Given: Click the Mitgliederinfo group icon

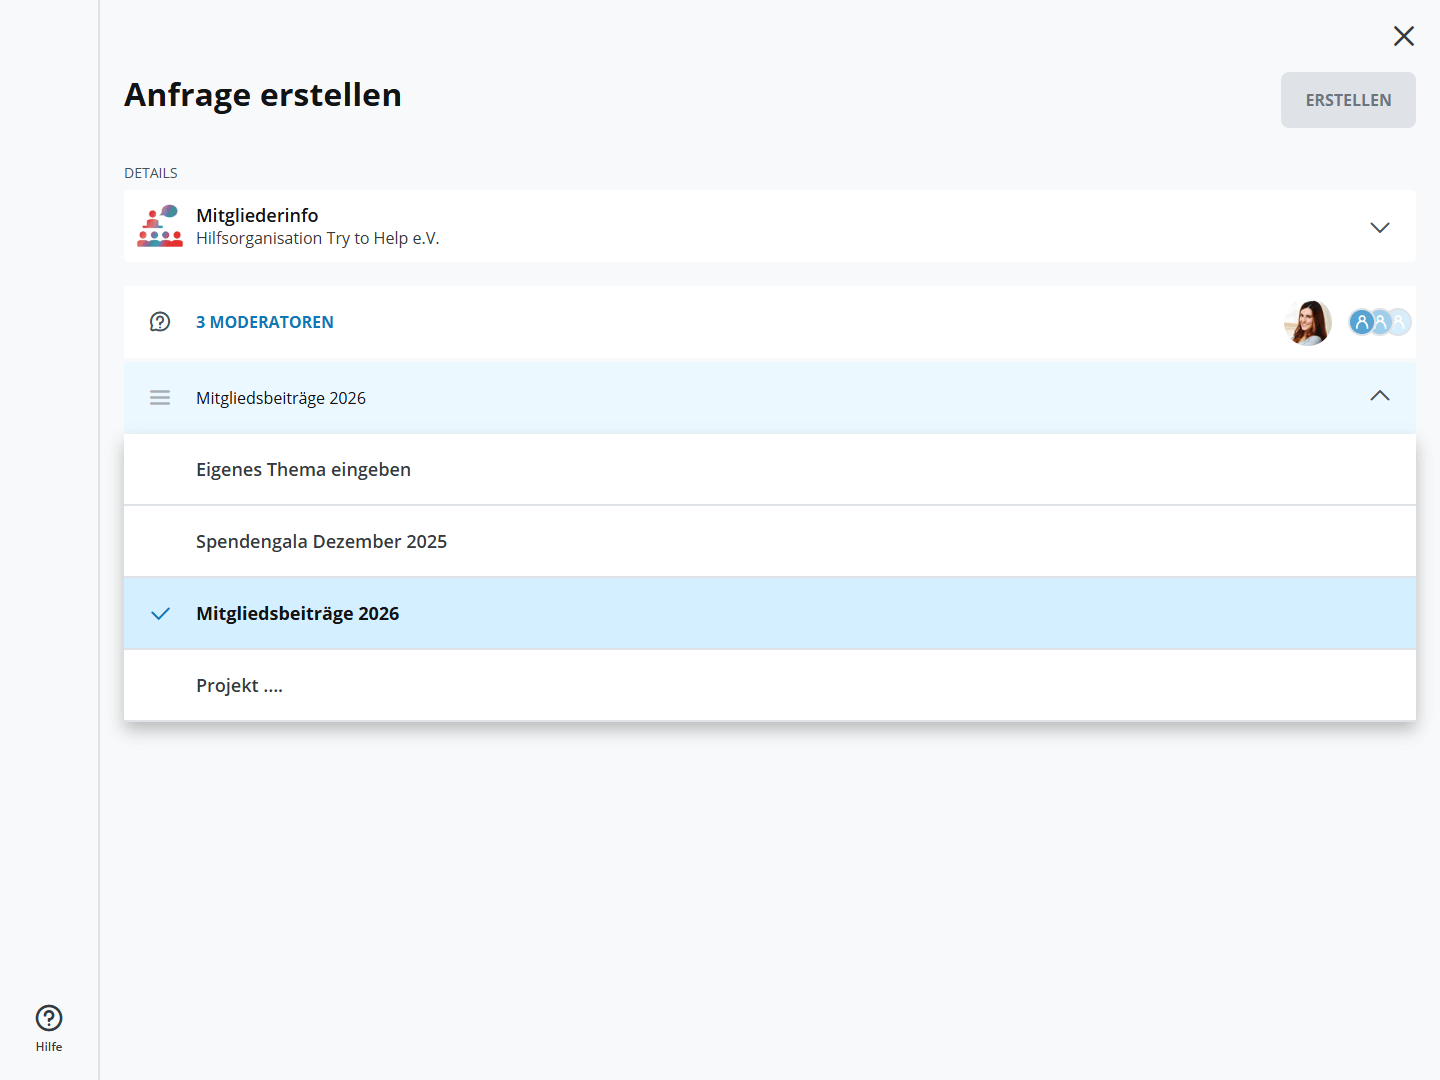Looking at the screenshot, I should point(160,227).
